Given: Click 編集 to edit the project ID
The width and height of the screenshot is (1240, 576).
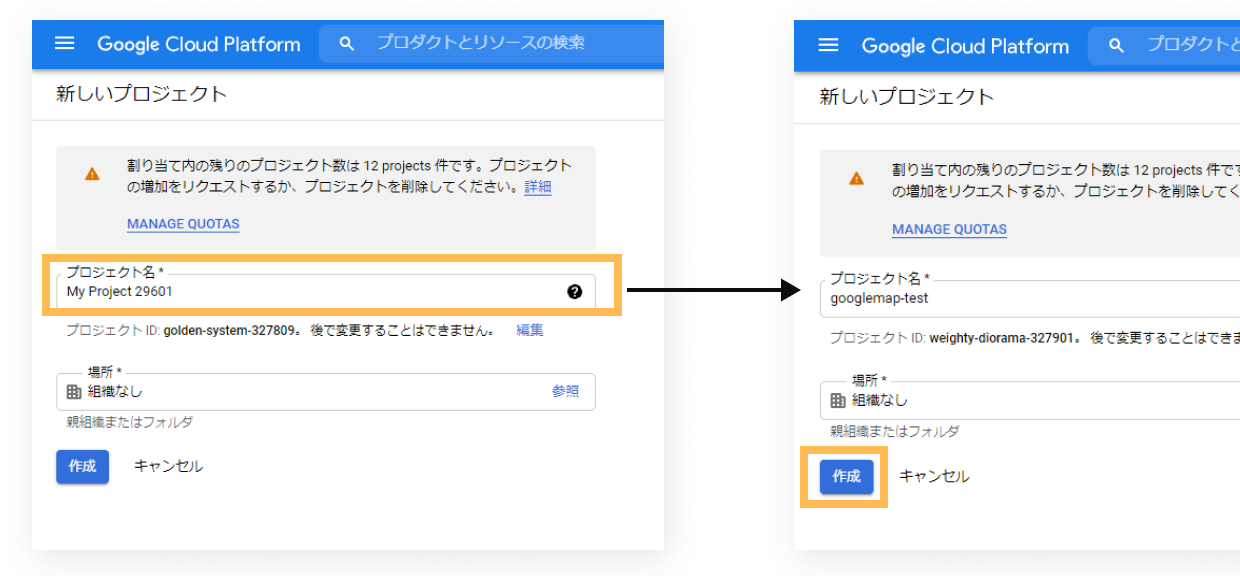Looking at the screenshot, I should click(530, 330).
